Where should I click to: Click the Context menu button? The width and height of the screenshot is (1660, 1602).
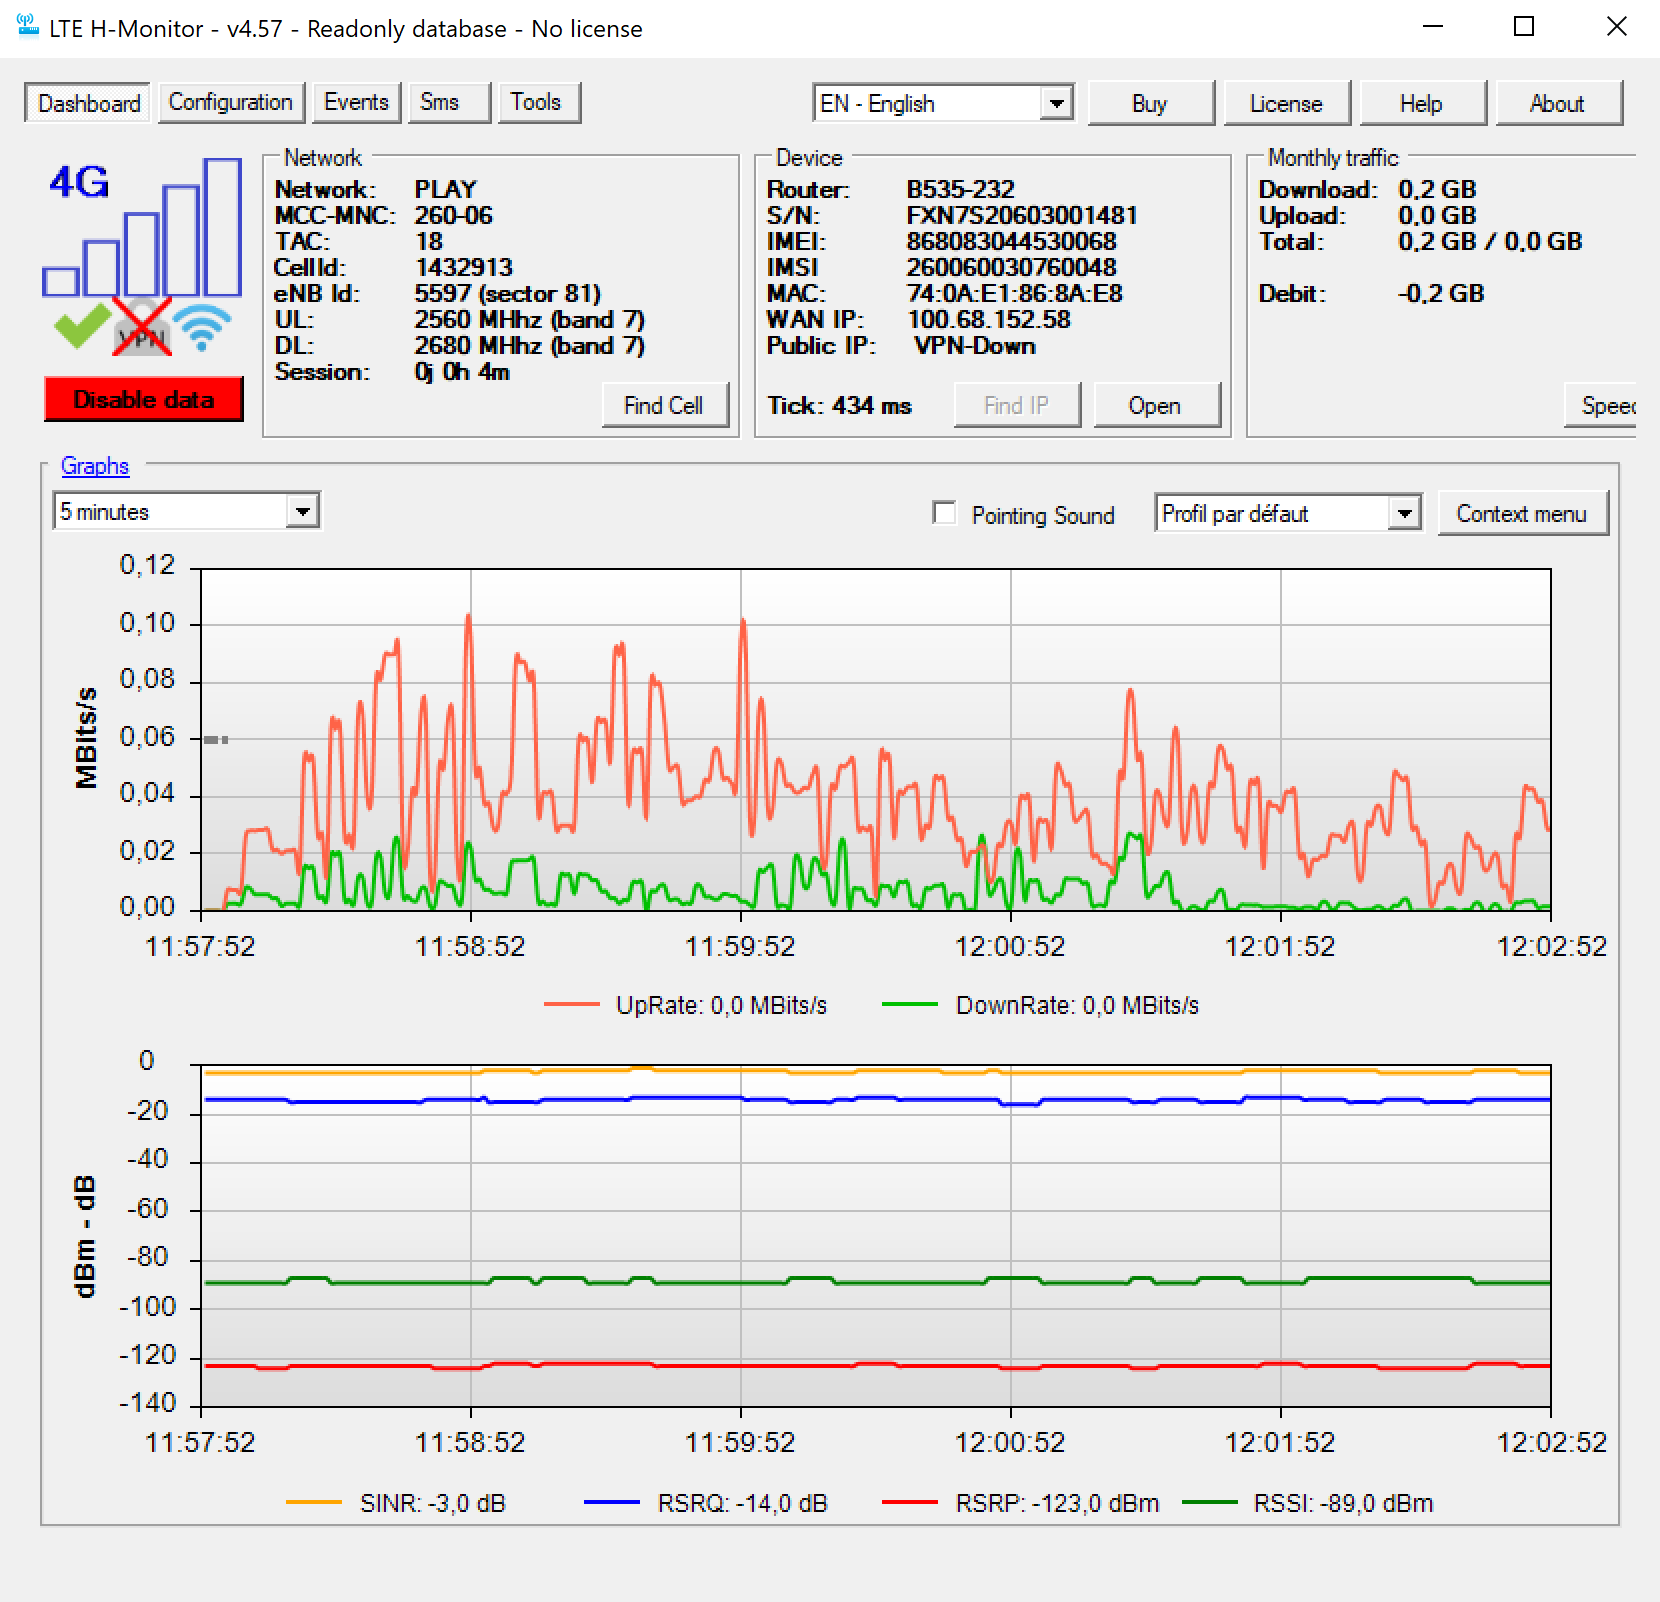1521,514
